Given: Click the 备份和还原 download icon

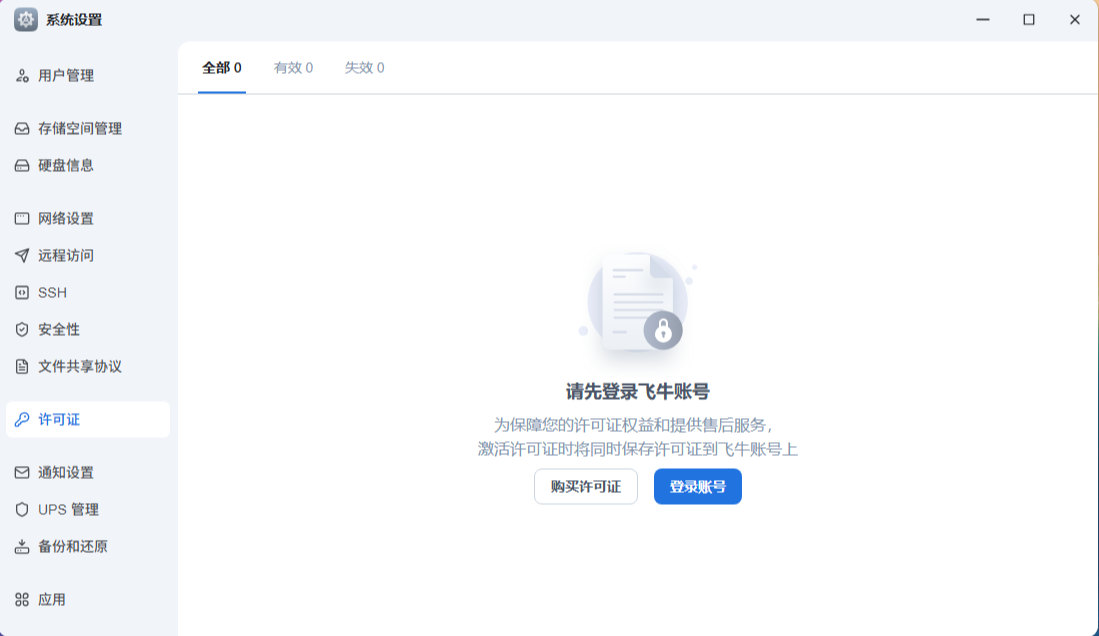Looking at the screenshot, I should coord(22,547).
